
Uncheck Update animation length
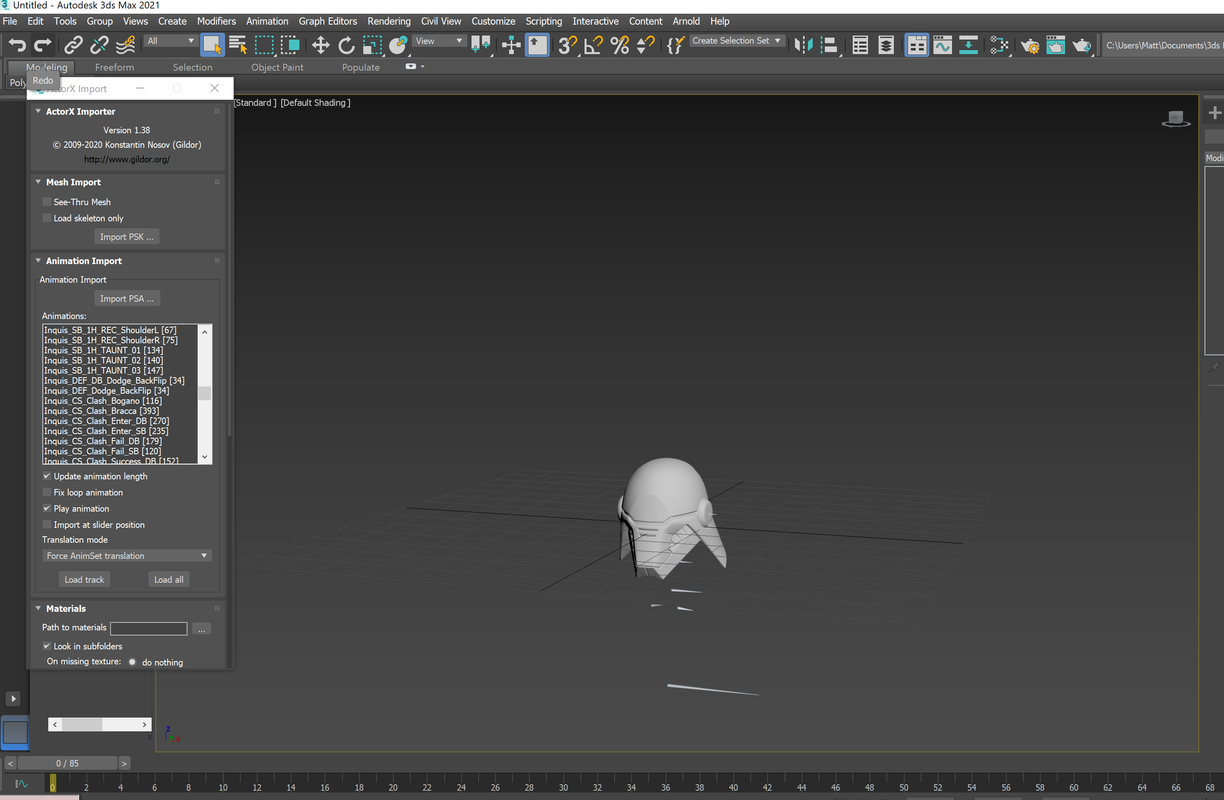(47, 476)
